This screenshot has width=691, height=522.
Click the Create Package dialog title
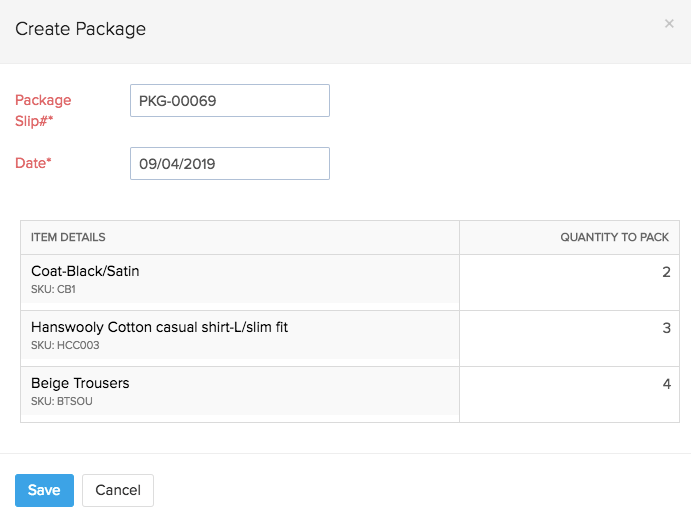(80, 29)
